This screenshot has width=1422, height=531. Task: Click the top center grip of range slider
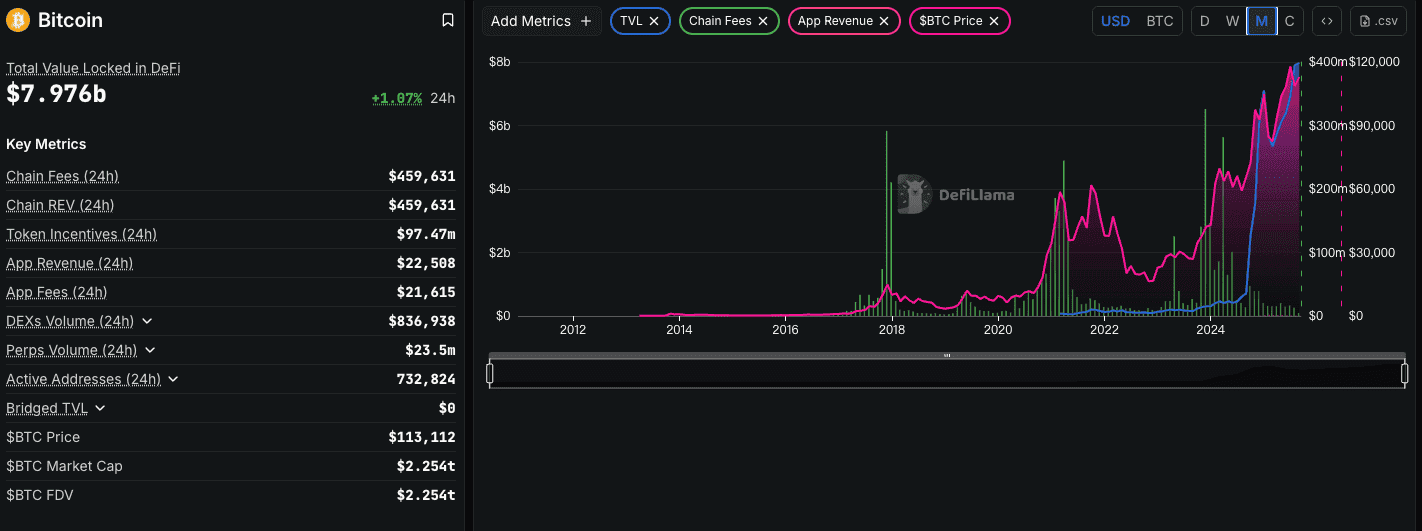(947, 355)
